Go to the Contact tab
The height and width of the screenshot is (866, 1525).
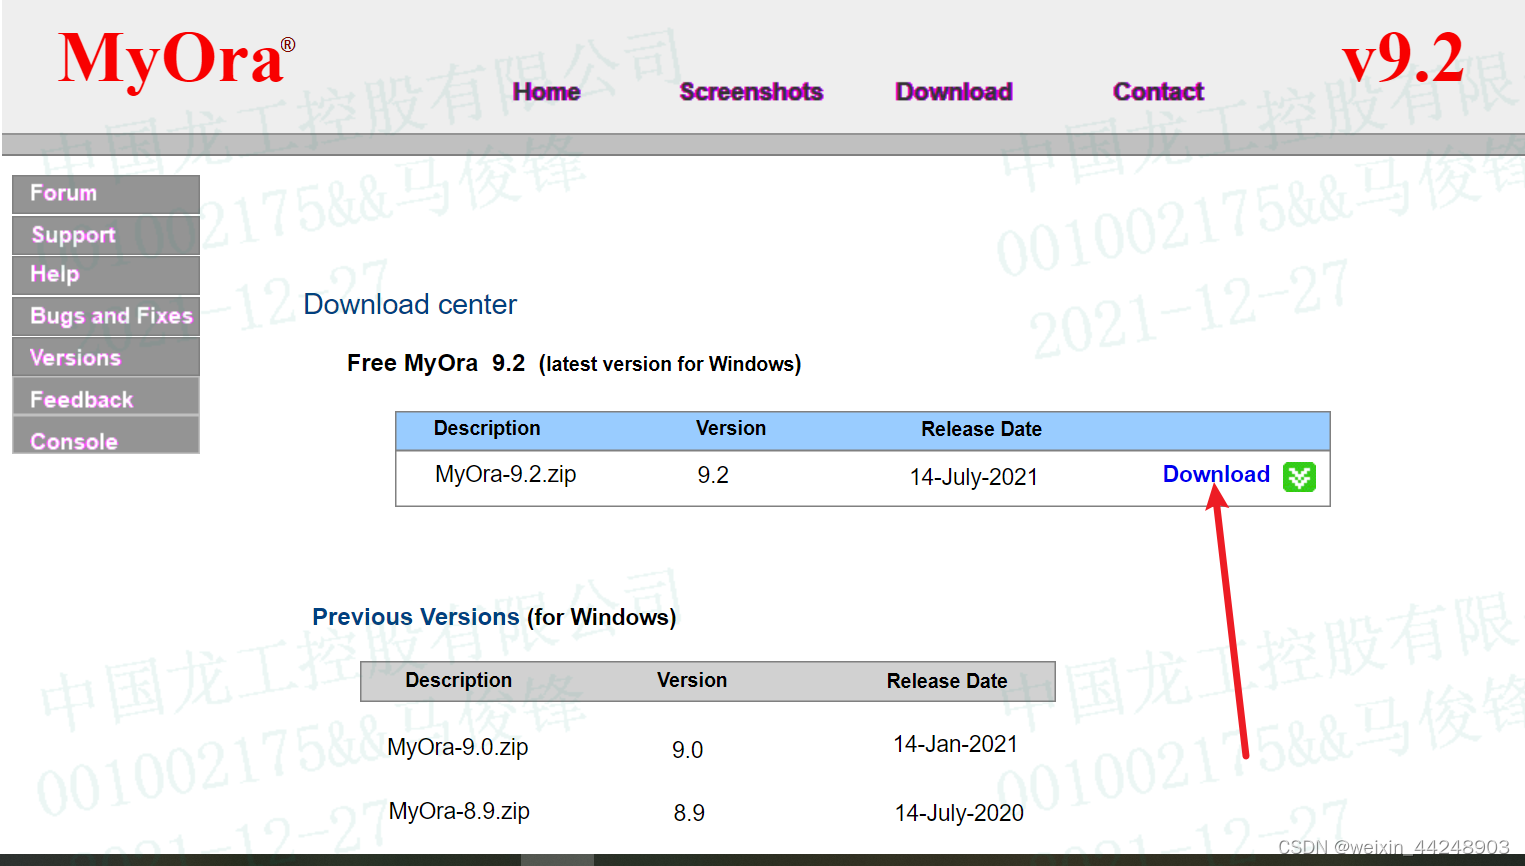(1157, 91)
